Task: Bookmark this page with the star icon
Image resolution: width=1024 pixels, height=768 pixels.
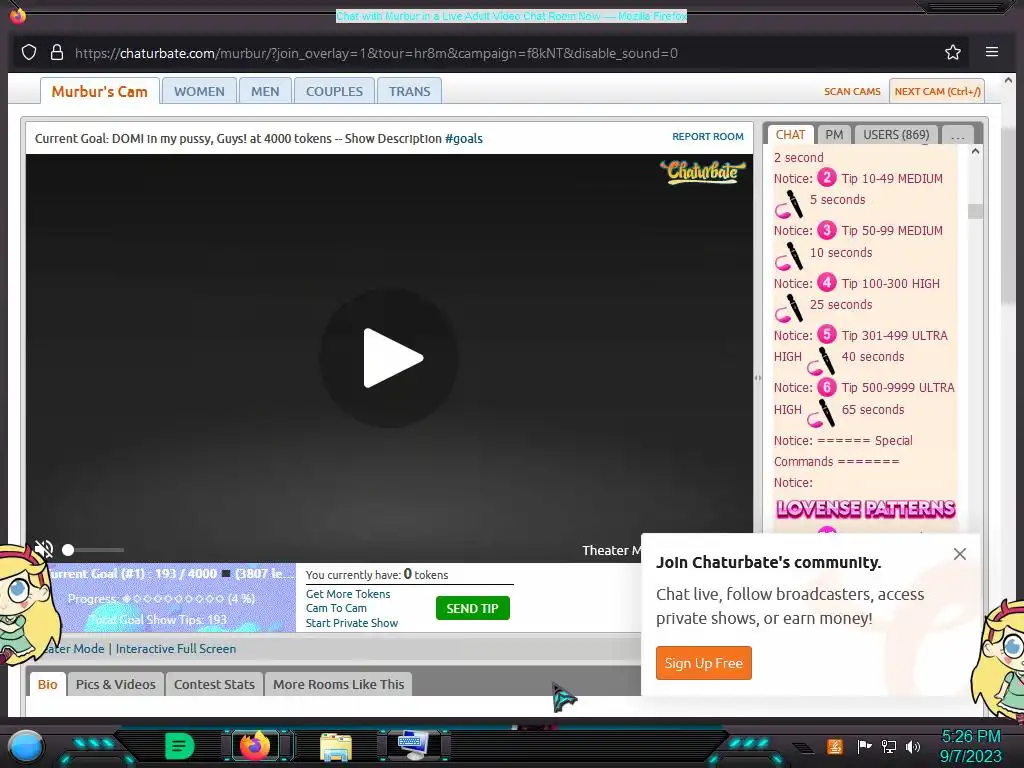Action: [953, 52]
